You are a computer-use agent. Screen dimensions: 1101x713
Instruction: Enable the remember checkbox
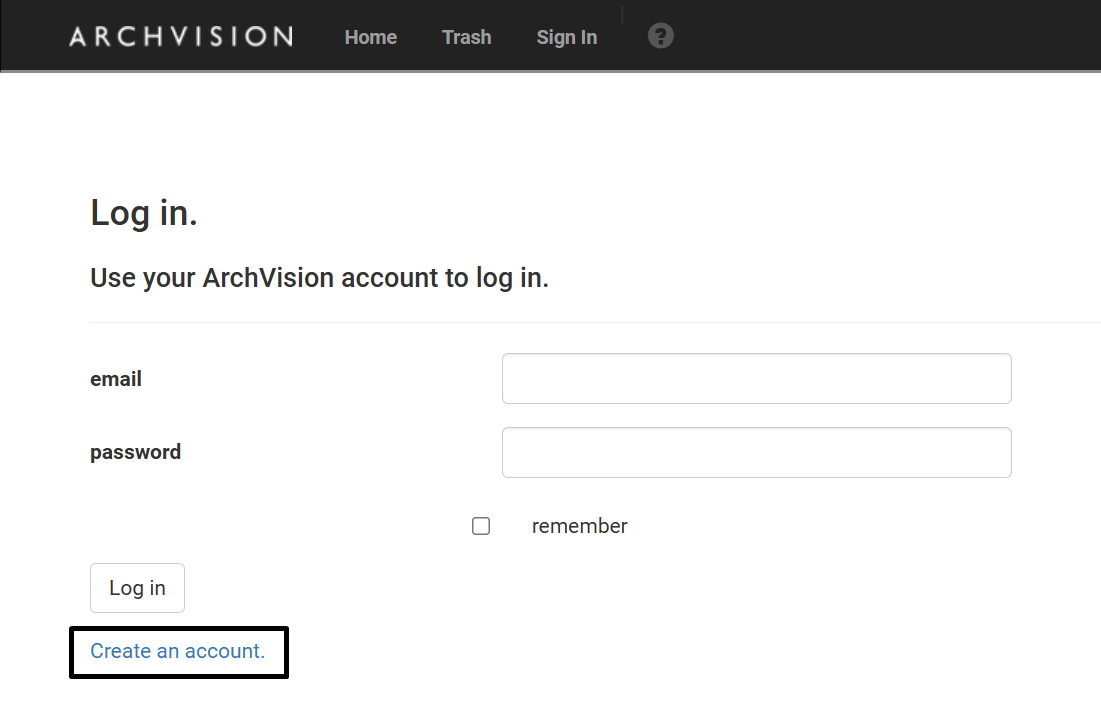click(x=481, y=526)
